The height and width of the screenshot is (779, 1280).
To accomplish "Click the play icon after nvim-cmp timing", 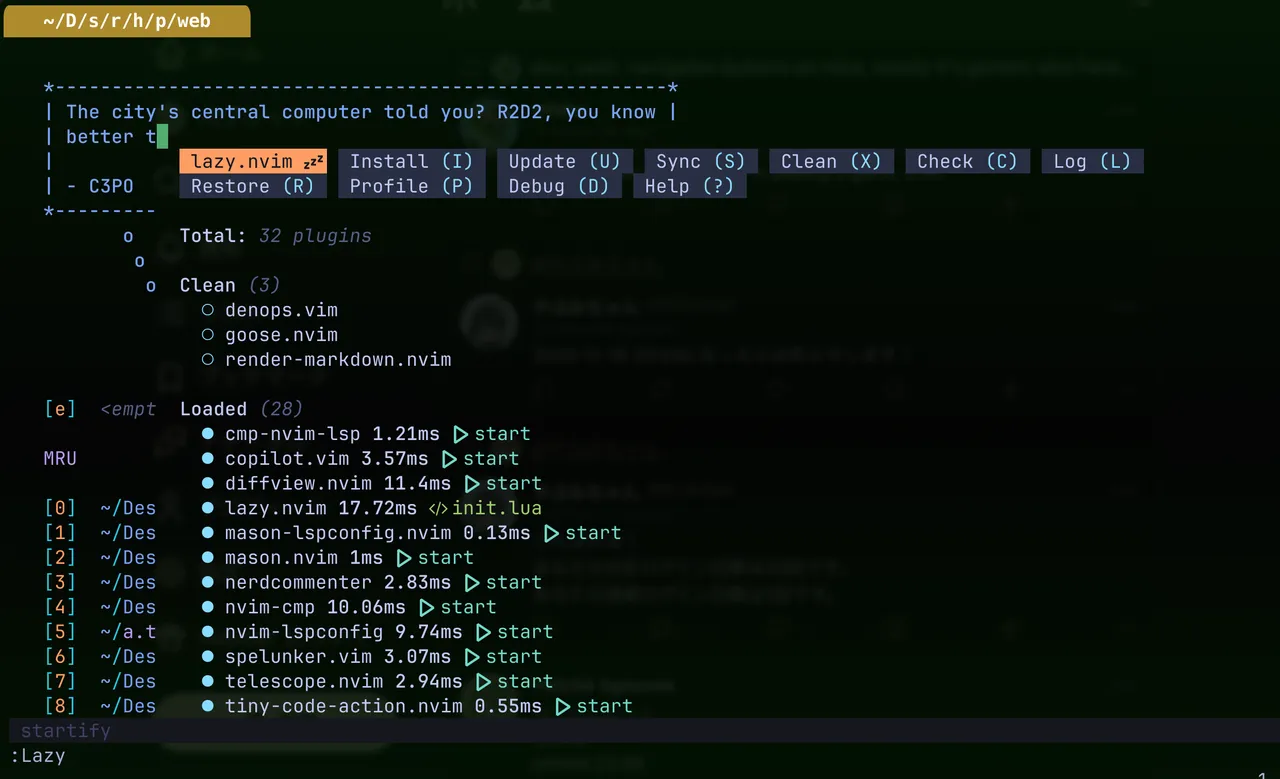I will click(x=427, y=607).
